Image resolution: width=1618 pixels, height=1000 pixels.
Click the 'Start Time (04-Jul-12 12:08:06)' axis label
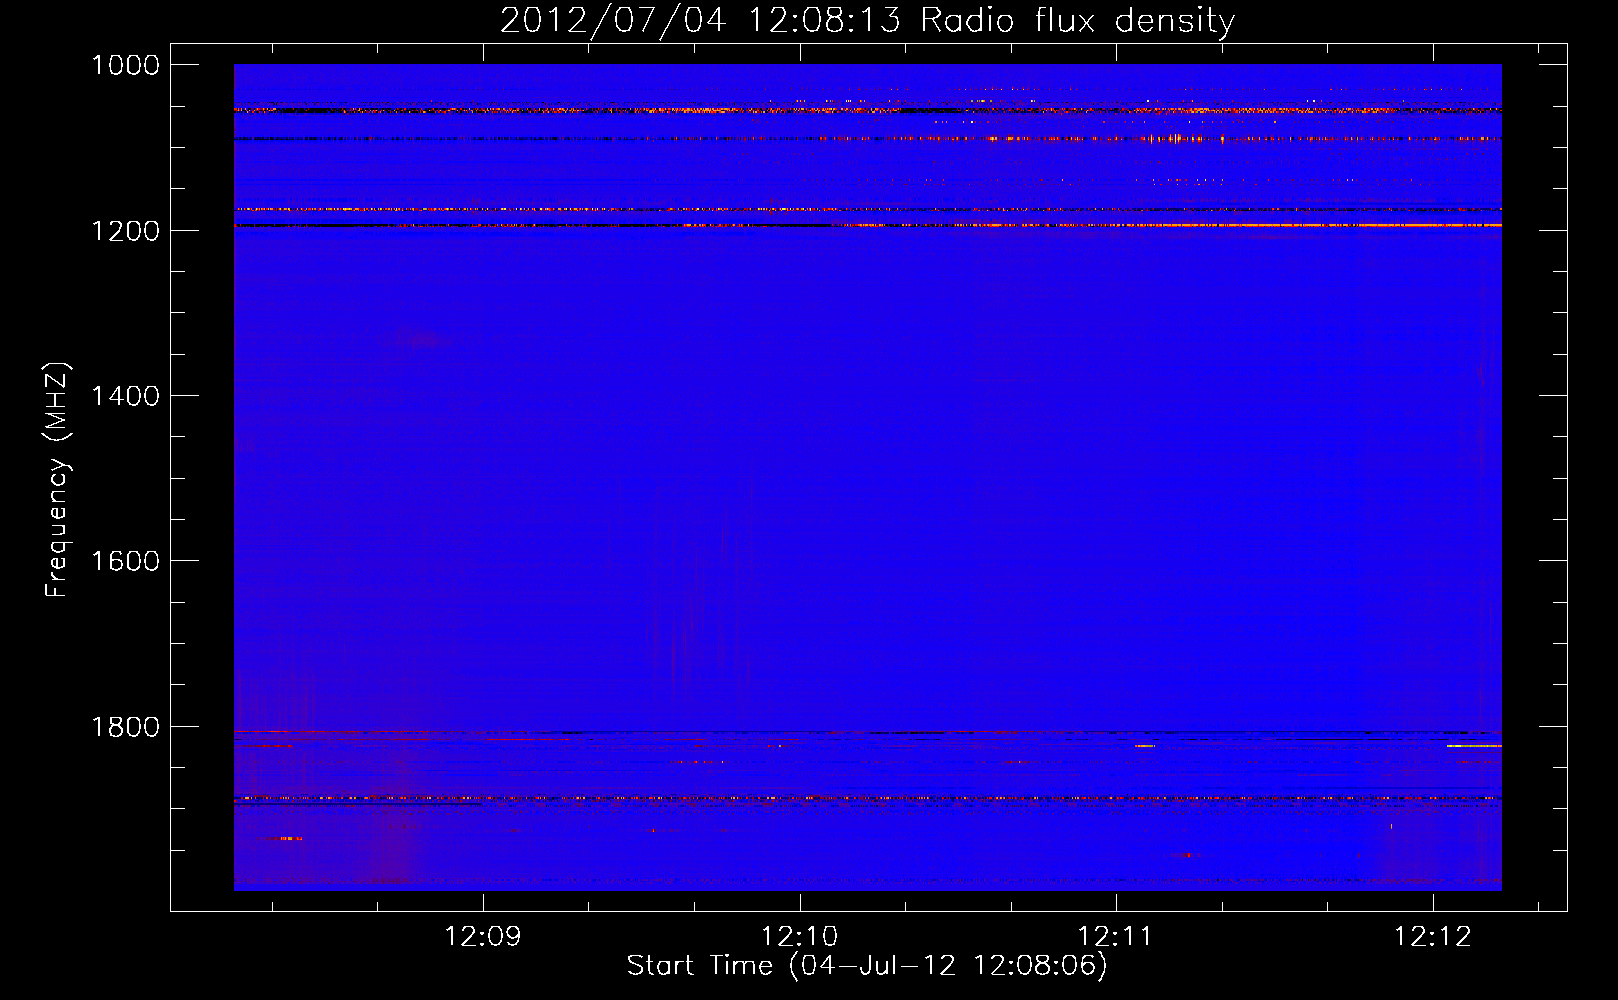point(867,965)
